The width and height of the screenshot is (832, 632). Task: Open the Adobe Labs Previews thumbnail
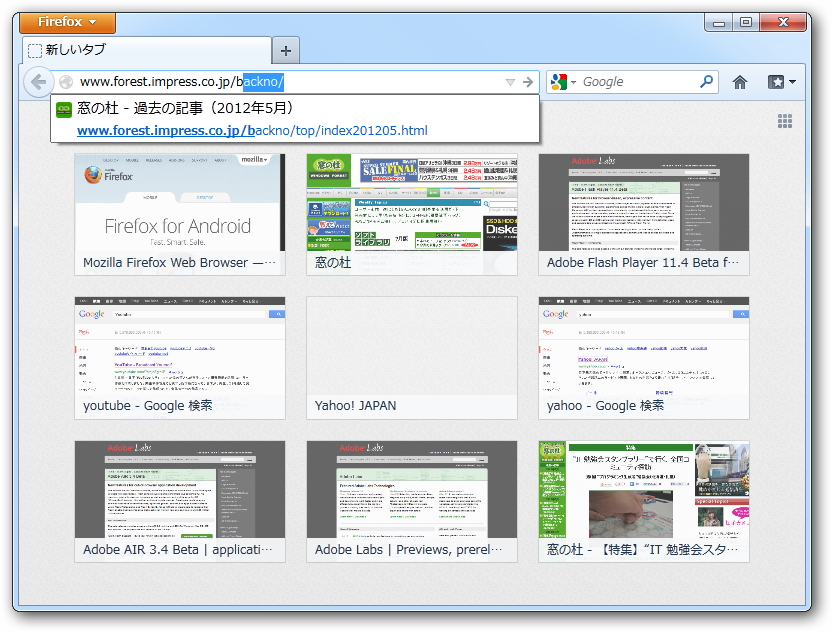[x=412, y=501]
